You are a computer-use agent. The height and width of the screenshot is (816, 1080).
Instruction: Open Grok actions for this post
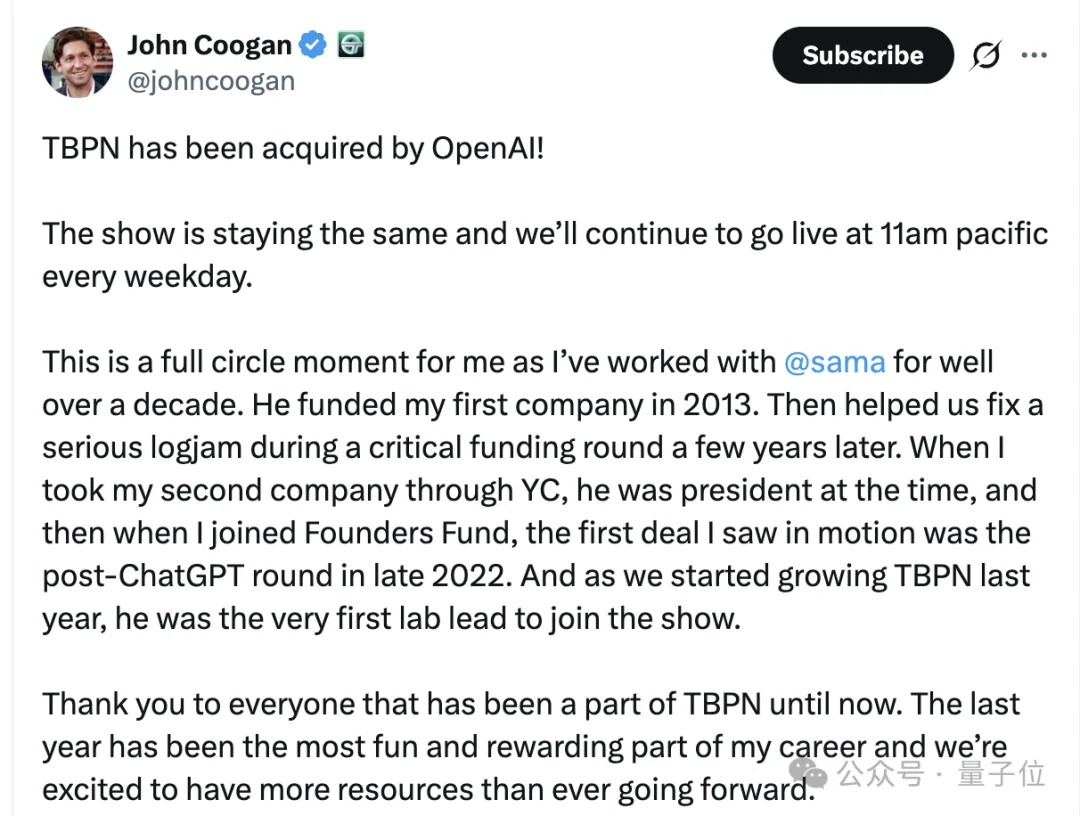[986, 55]
